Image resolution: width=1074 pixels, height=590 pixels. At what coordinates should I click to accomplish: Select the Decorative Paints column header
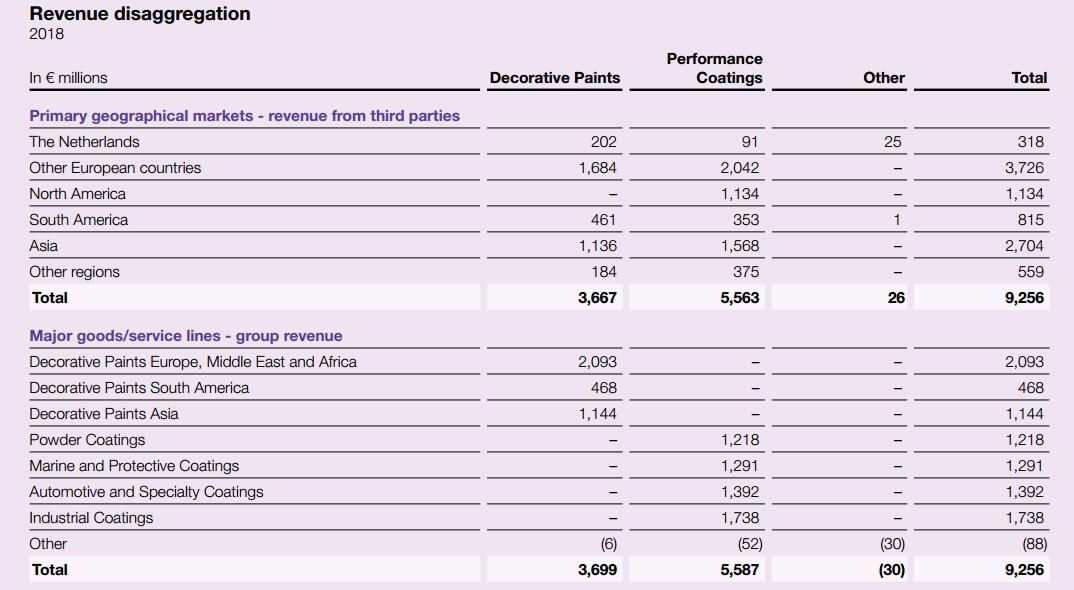click(554, 78)
